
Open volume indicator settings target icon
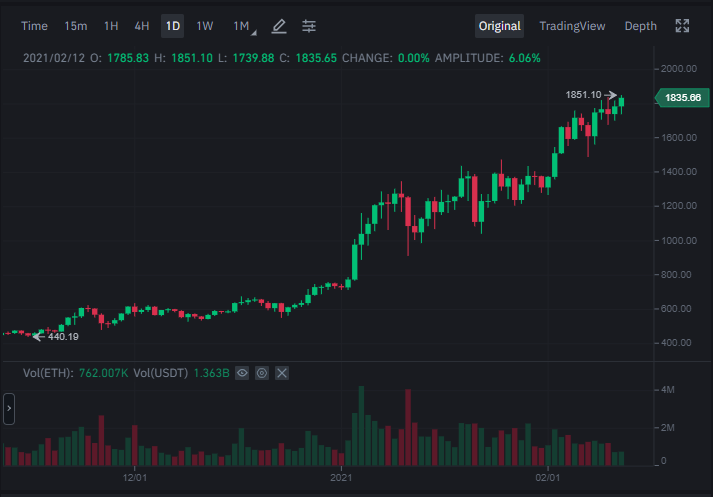coord(262,373)
